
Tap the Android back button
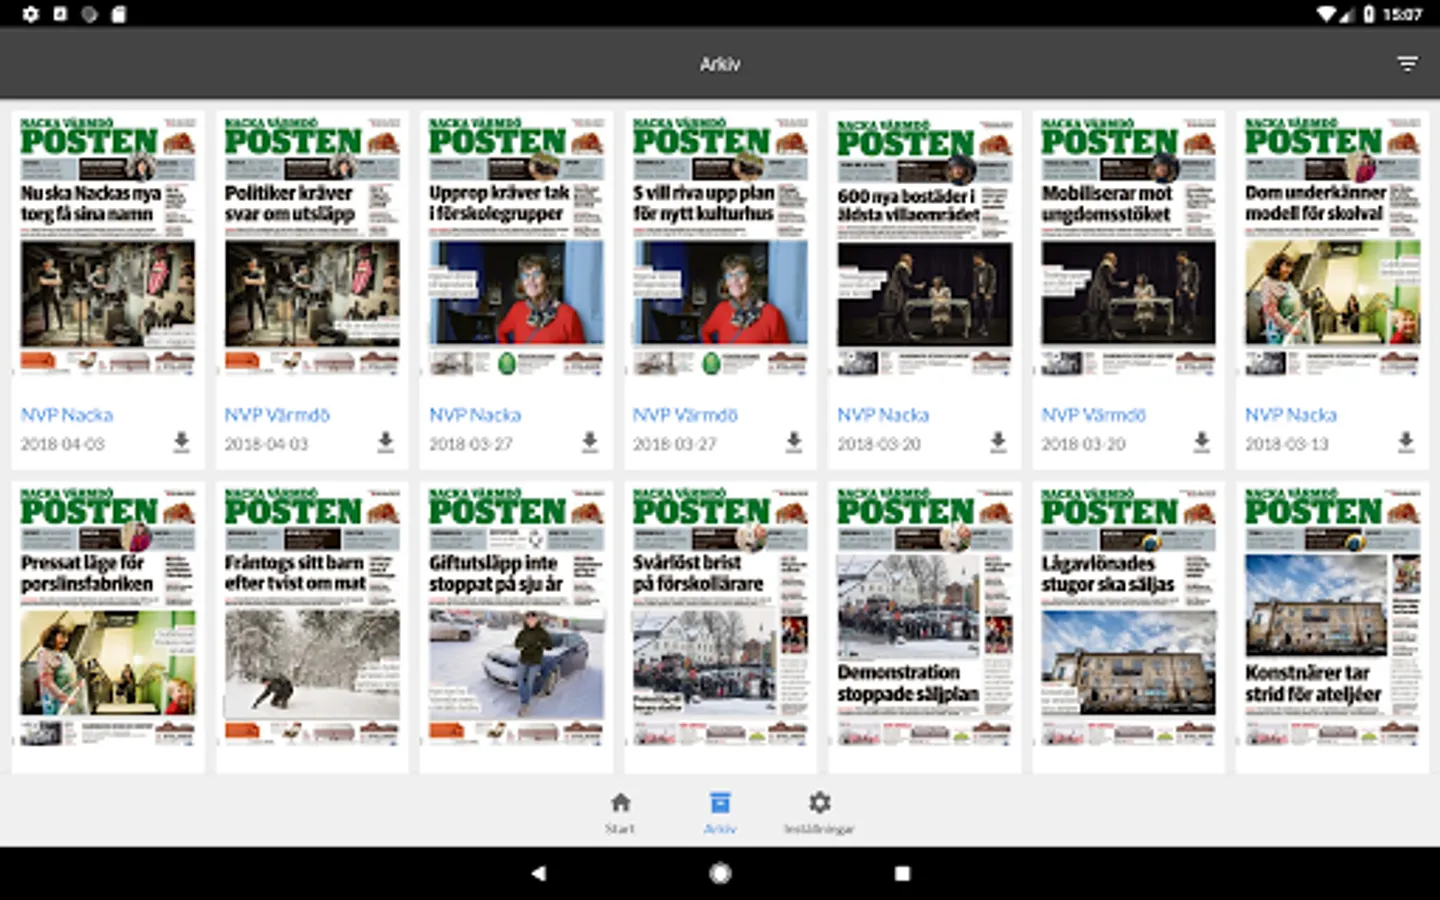coord(538,873)
